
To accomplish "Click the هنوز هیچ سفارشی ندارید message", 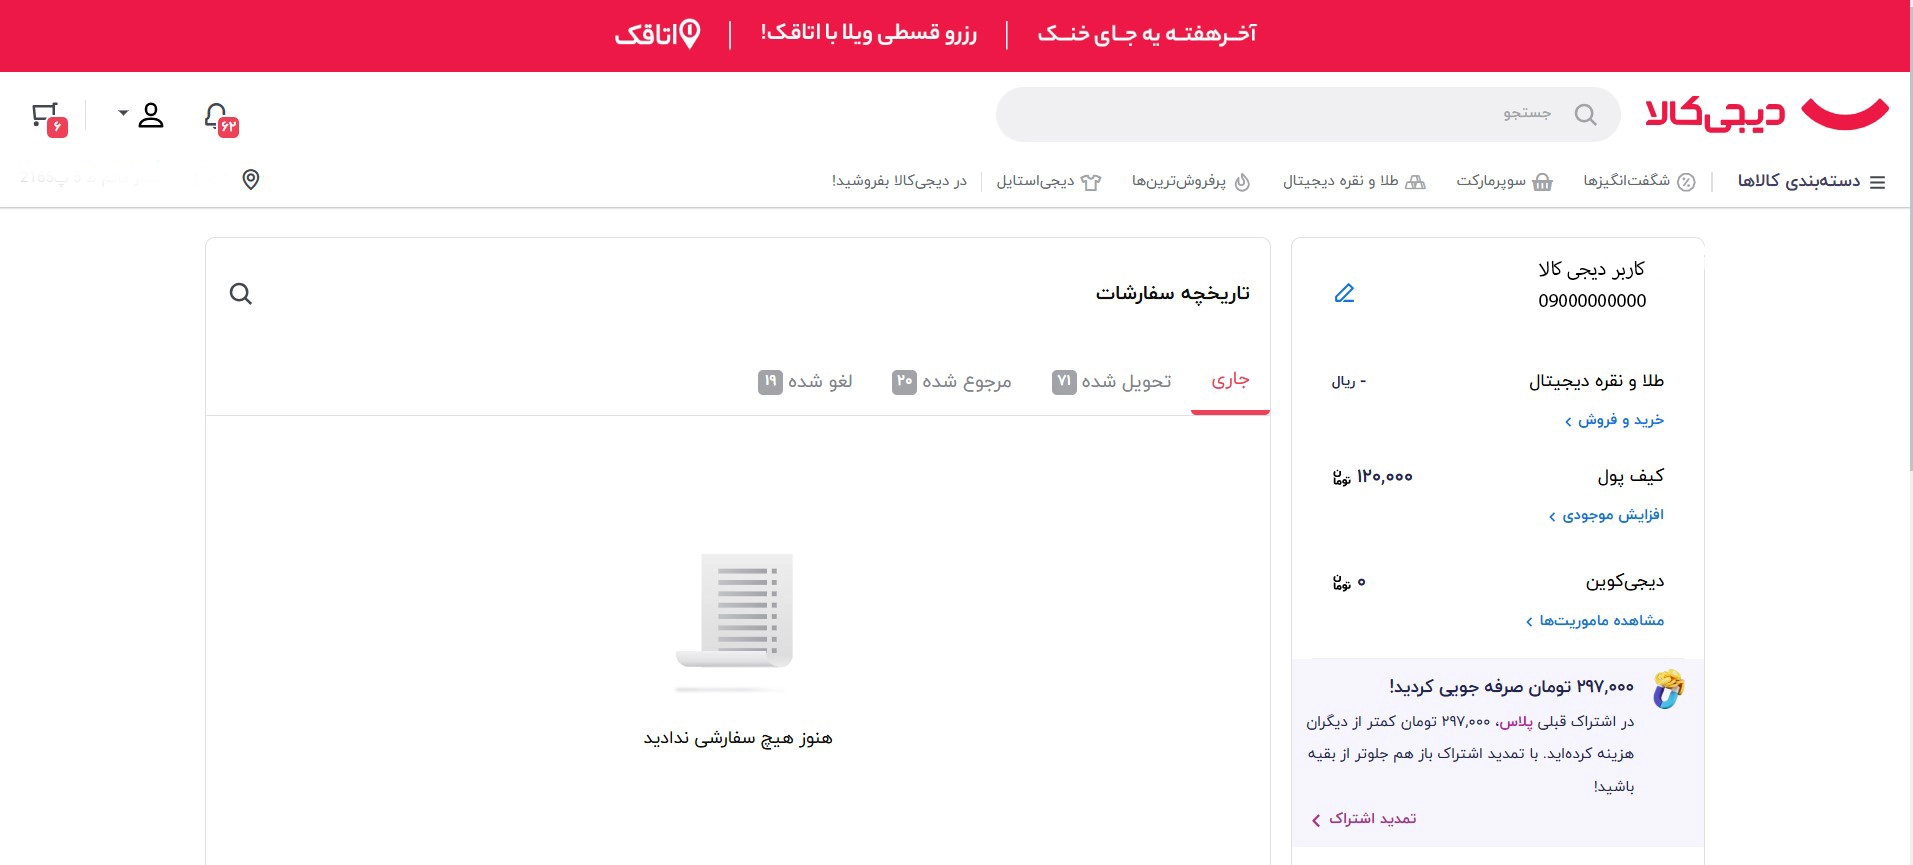I will pos(738,738).
